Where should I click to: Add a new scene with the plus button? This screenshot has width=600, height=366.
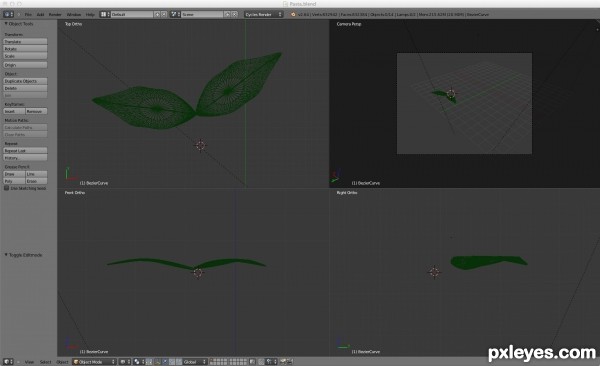click(x=227, y=14)
